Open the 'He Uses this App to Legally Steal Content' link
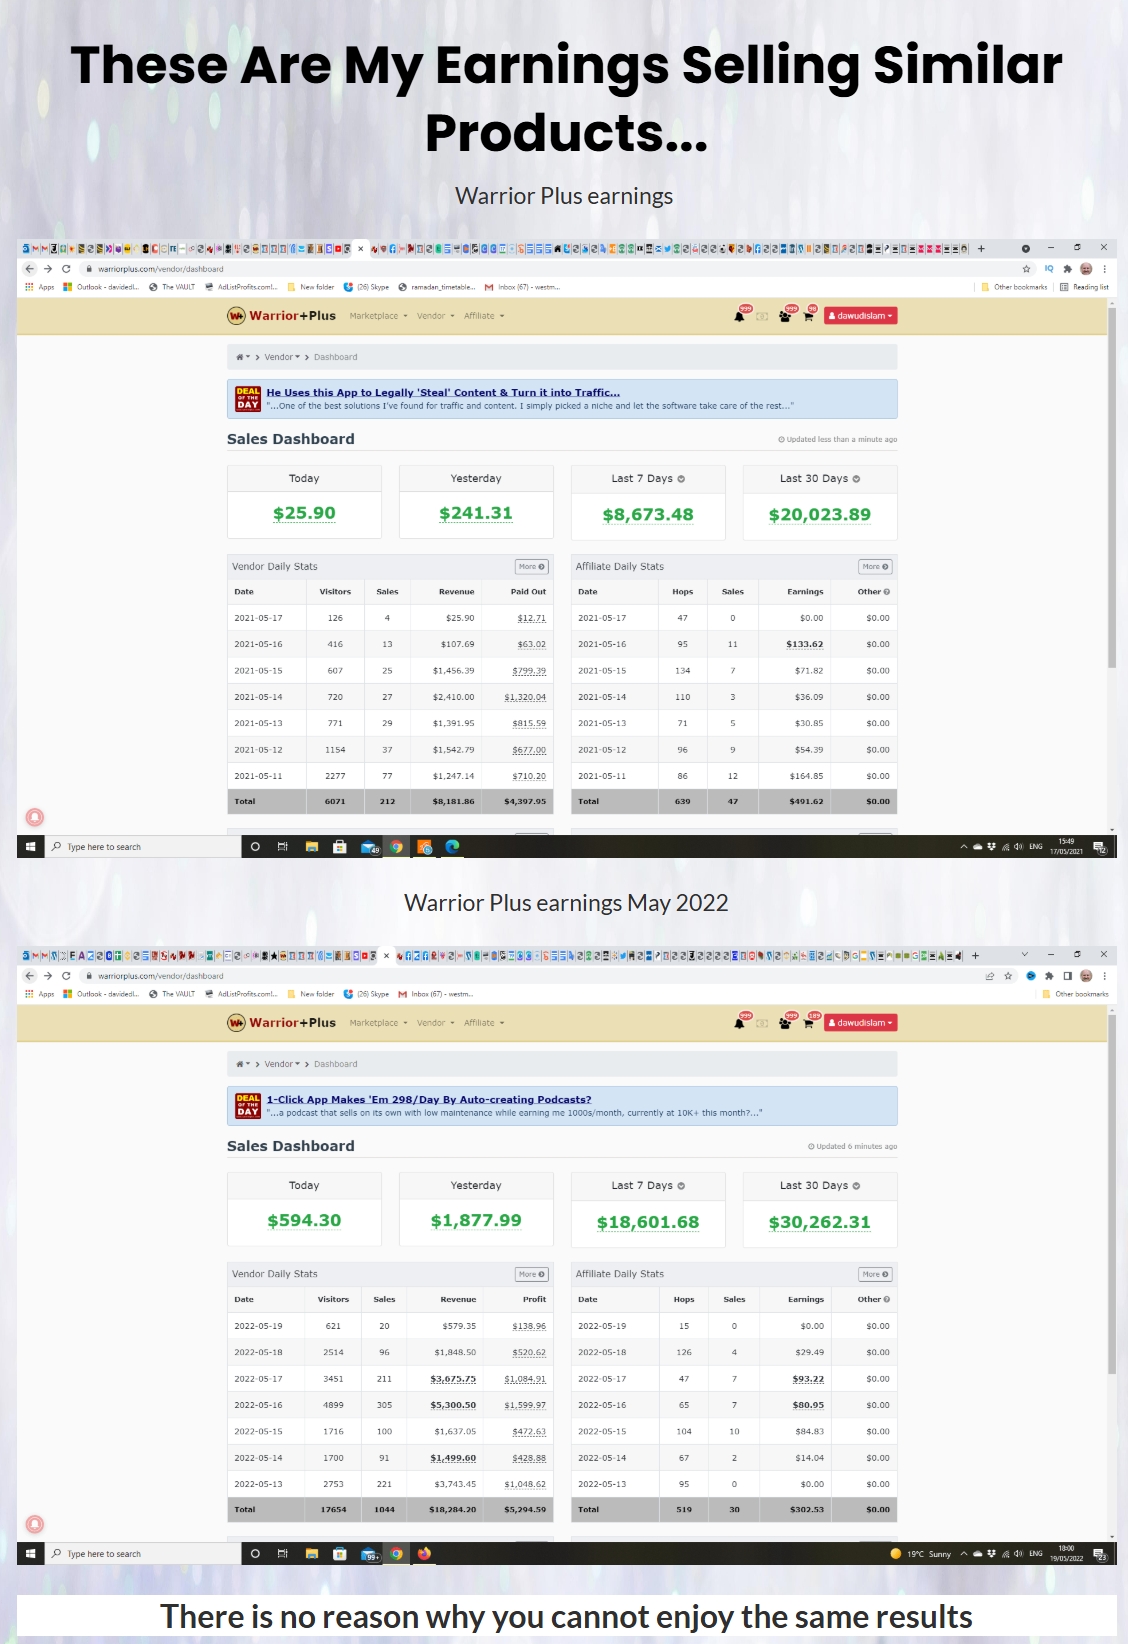The height and width of the screenshot is (1644, 1128). (443, 393)
